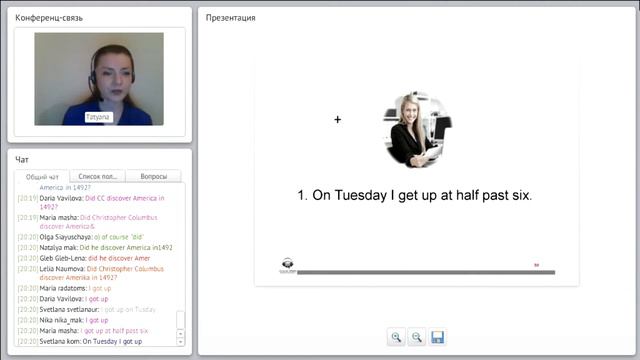Click Maria masha's Christopher Columbus message
Image resolution: width=640 pixels, height=360 pixels.
coord(88,222)
